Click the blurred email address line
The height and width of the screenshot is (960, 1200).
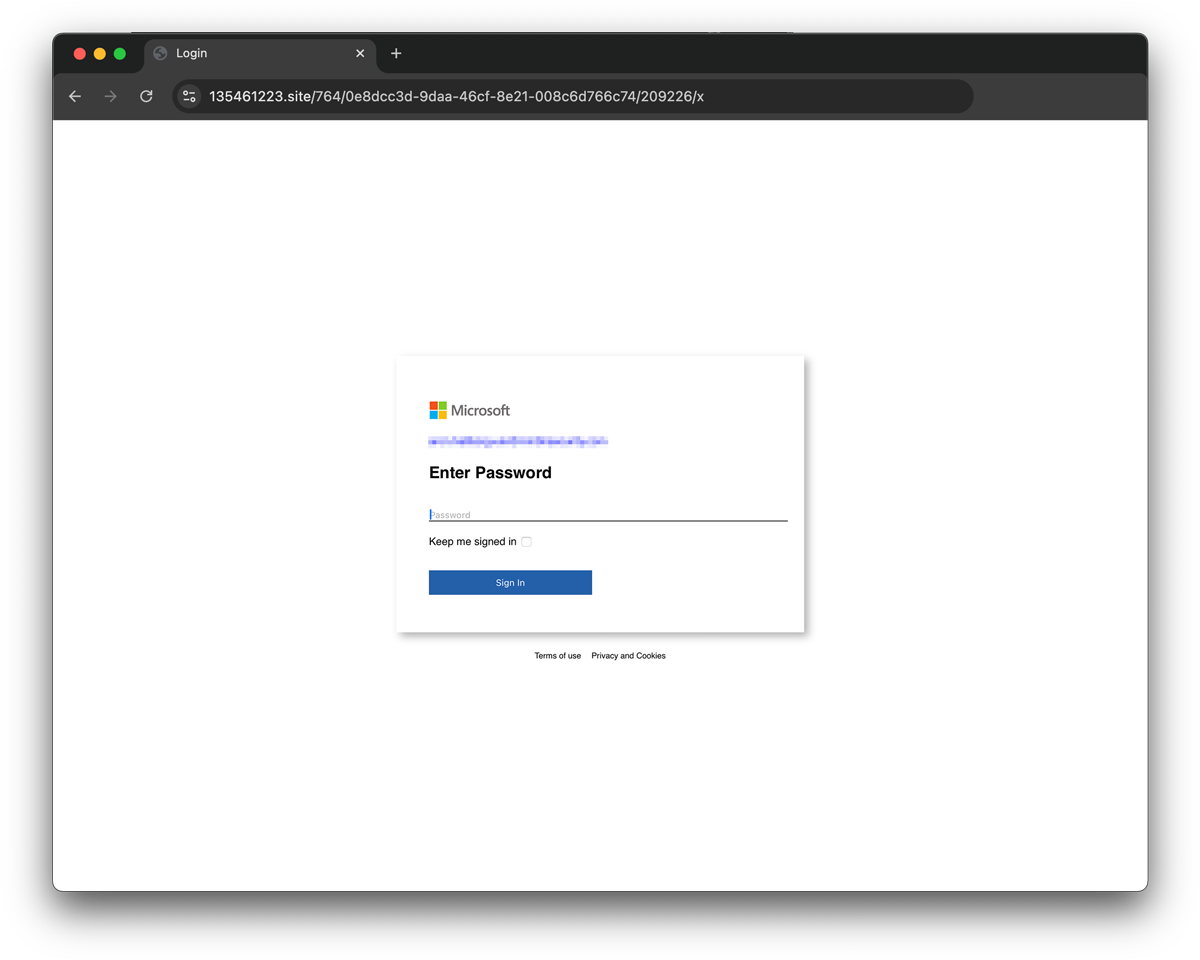(518, 441)
